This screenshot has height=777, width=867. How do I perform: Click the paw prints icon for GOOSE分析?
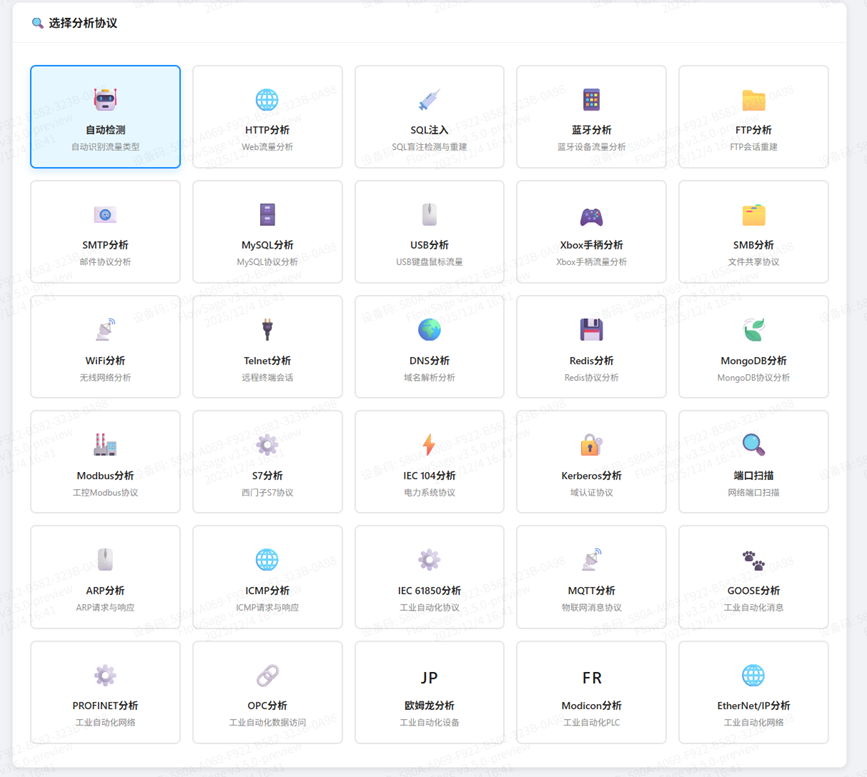(x=754, y=560)
